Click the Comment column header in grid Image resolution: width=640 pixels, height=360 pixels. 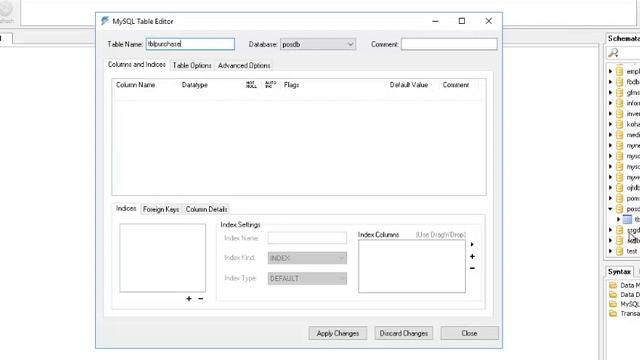tap(456, 85)
